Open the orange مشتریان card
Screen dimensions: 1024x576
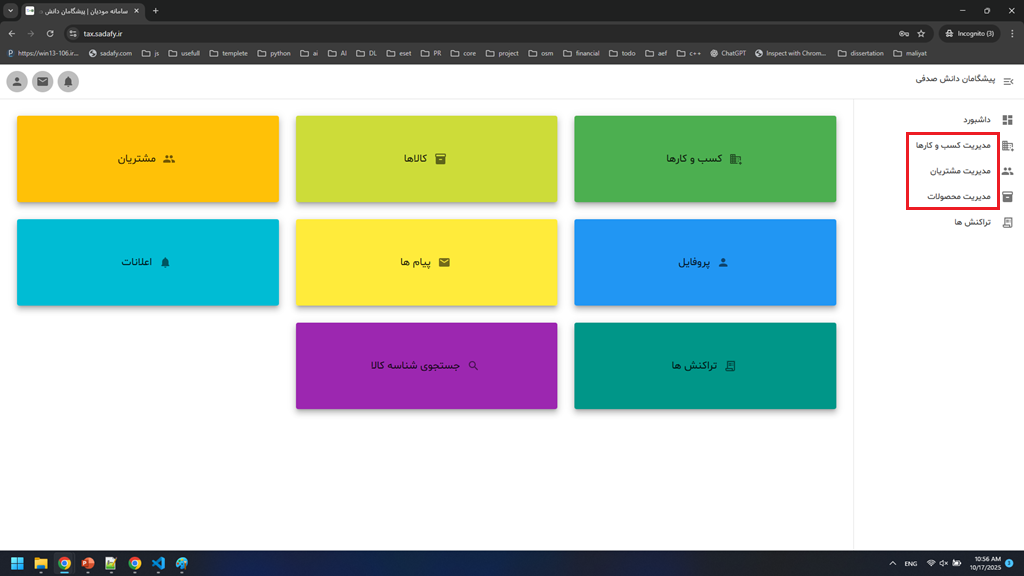pyautogui.click(x=148, y=159)
